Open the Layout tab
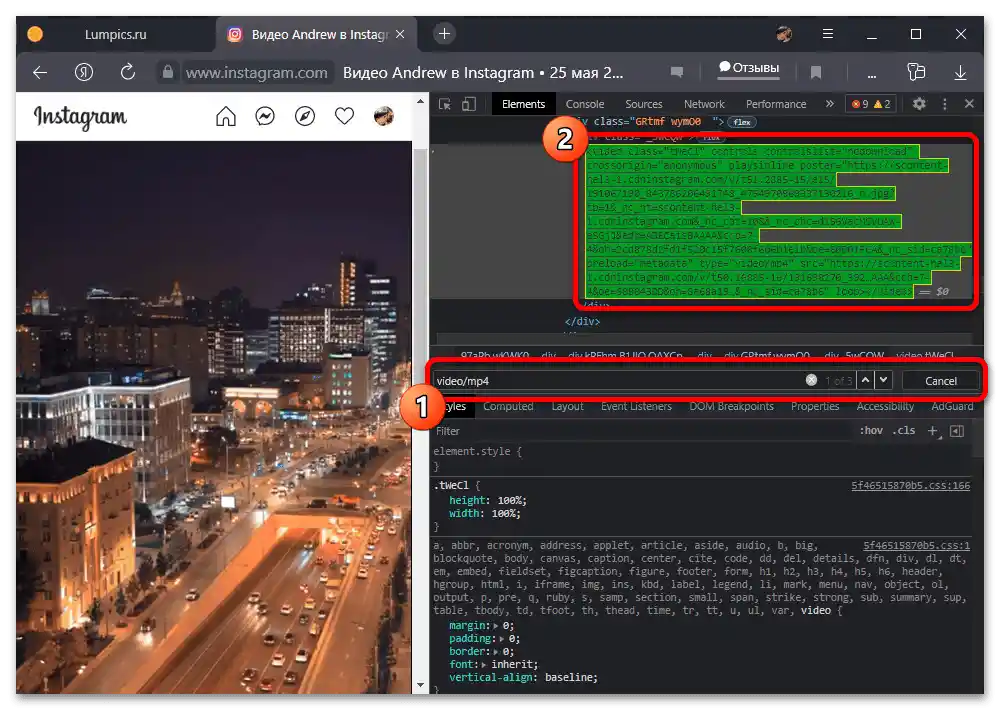This screenshot has width=1000, height=710. [568, 406]
